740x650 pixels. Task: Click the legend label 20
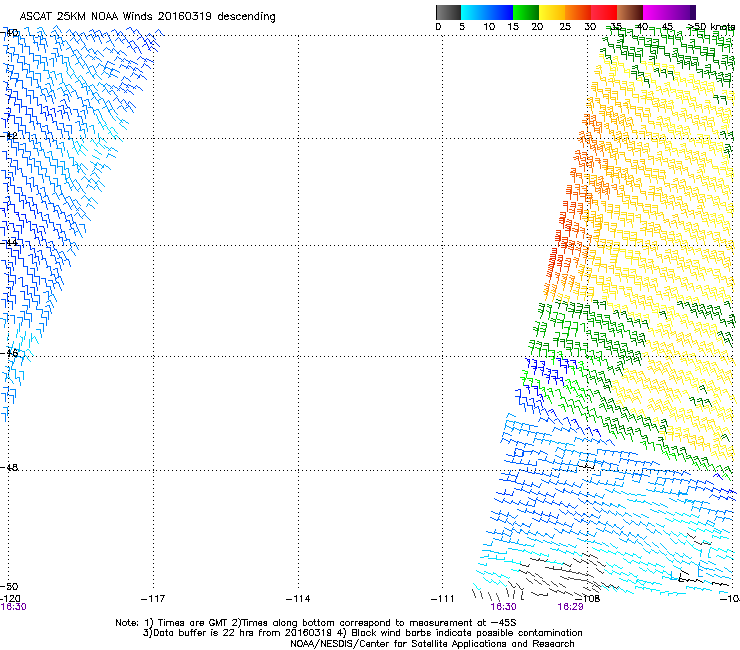coord(537,27)
